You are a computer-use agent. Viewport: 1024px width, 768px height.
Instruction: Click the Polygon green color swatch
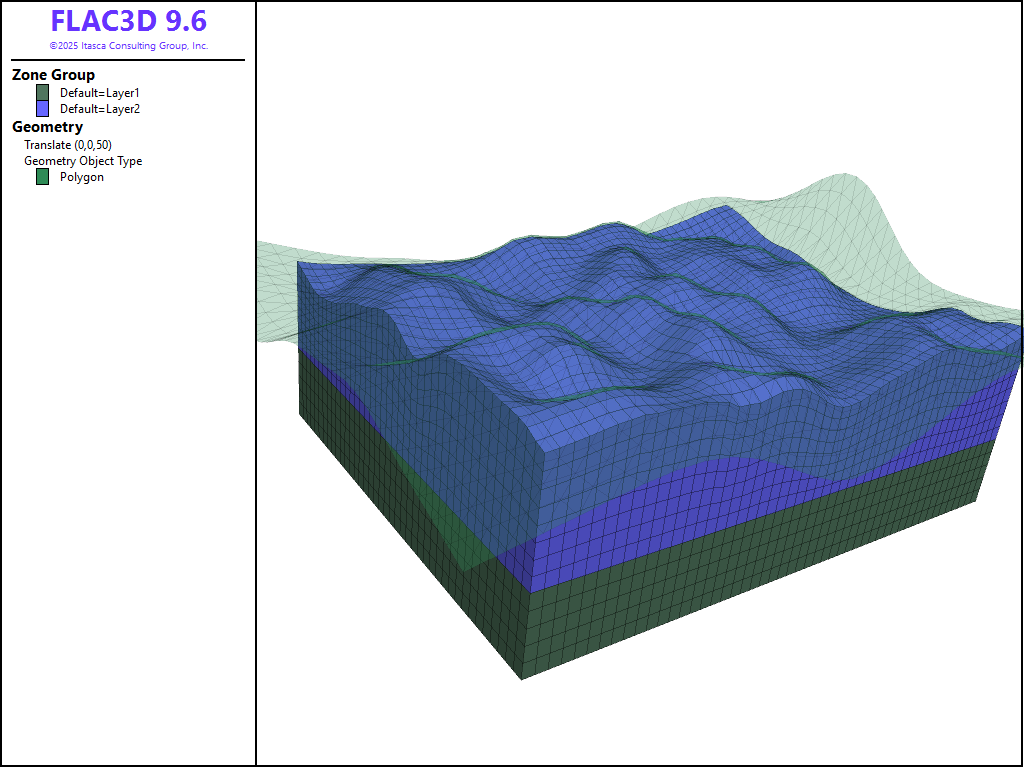pyautogui.click(x=42, y=177)
